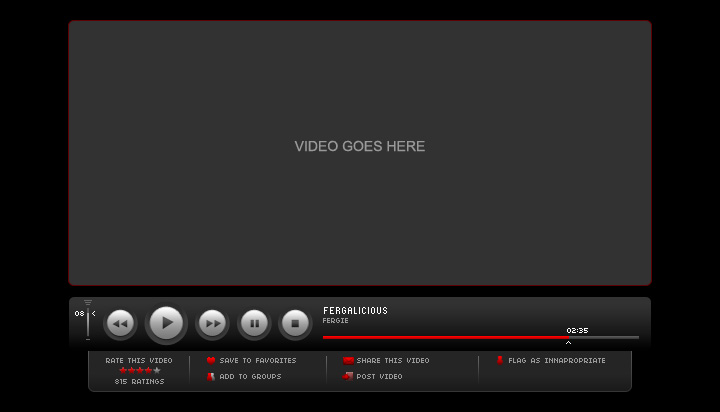Choose the Share This Video link

[x=393, y=361]
